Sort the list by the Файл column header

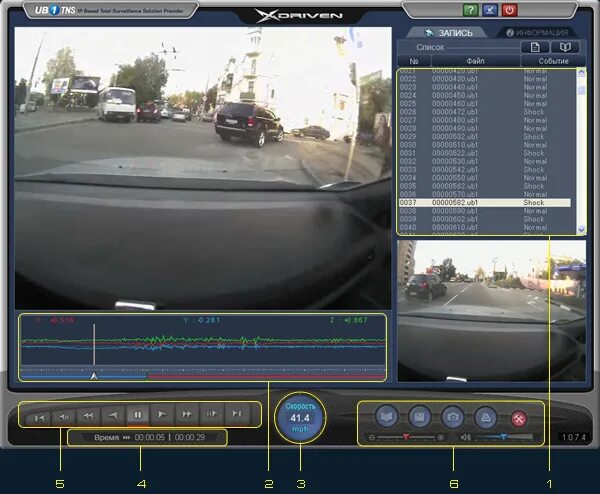coord(476,61)
